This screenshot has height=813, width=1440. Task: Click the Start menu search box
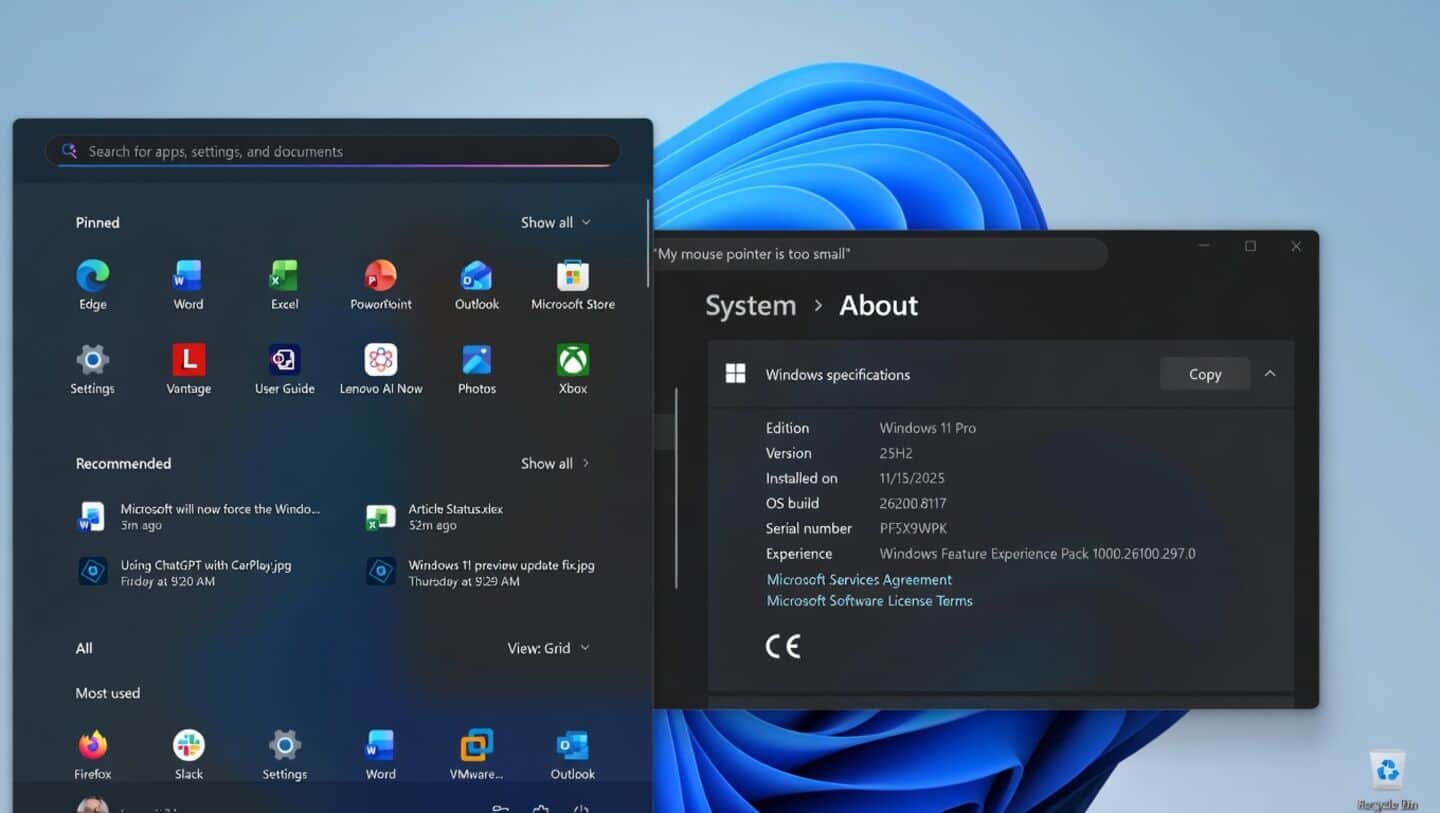(333, 151)
